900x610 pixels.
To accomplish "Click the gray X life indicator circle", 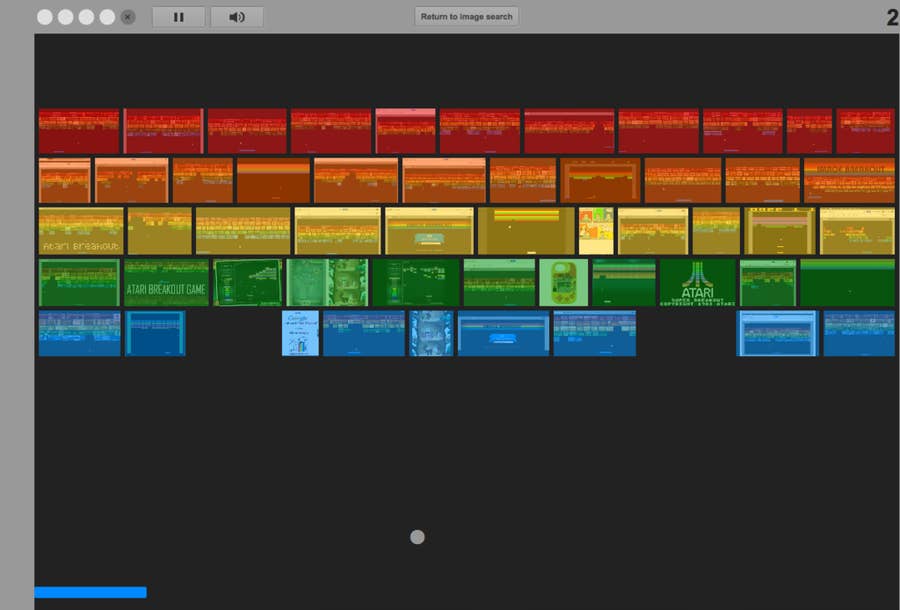I will tap(128, 17).
